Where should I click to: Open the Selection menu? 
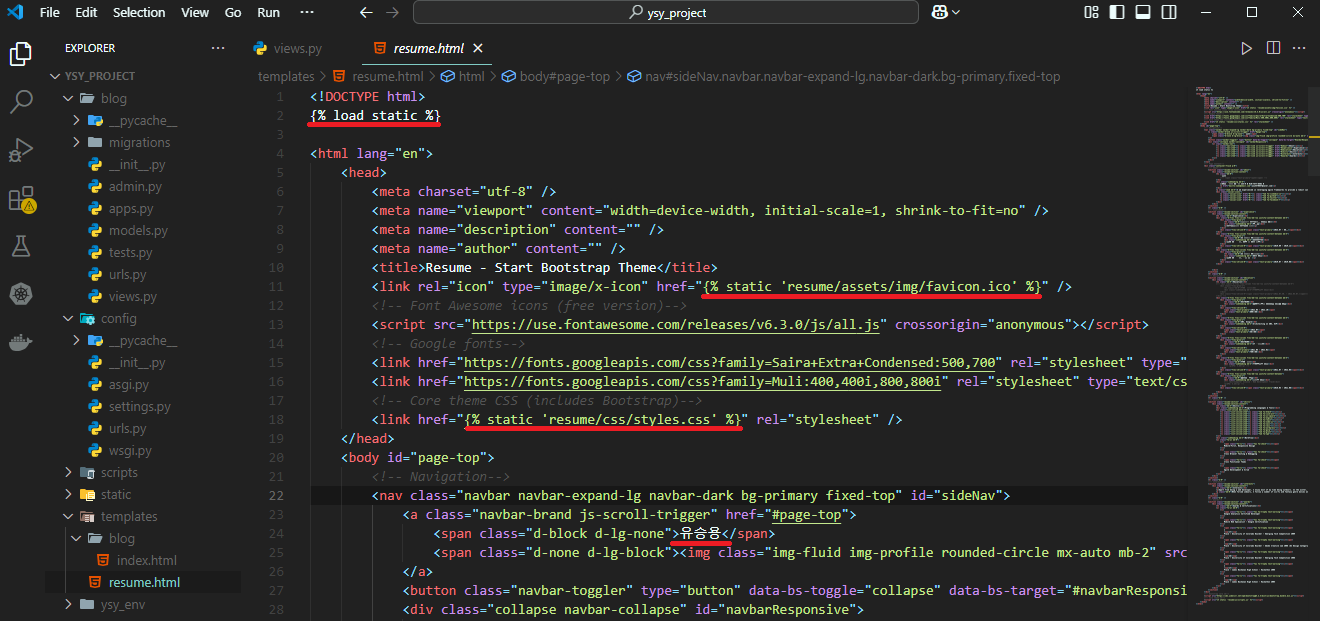139,12
